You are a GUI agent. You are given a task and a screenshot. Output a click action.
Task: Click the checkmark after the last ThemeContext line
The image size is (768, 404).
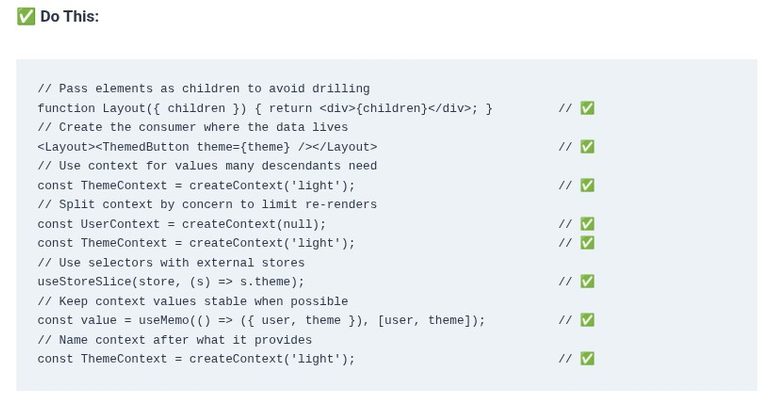coord(587,359)
